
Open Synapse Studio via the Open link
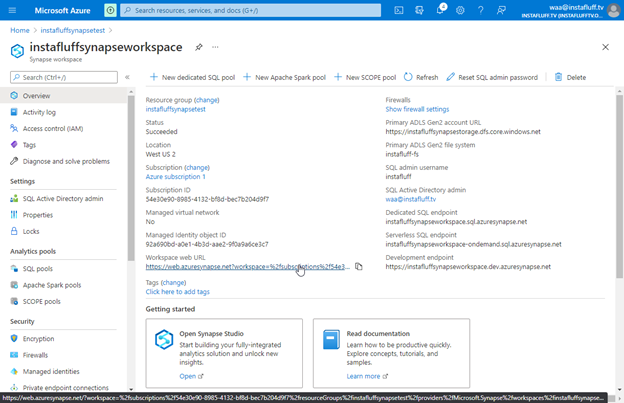pos(191,376)
